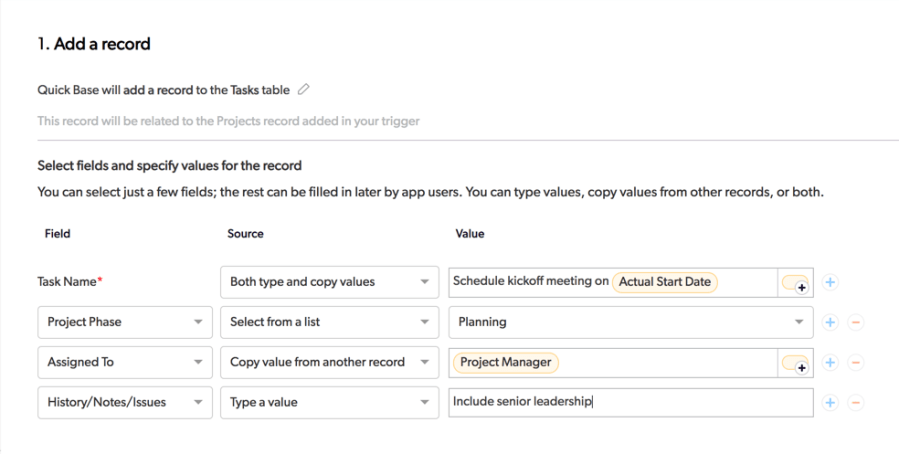The width and height of the screenshot is (899, 454).
Task: Click the plus icon on the Task Name row
Action: pyautogui.click(x=830, y=282)
